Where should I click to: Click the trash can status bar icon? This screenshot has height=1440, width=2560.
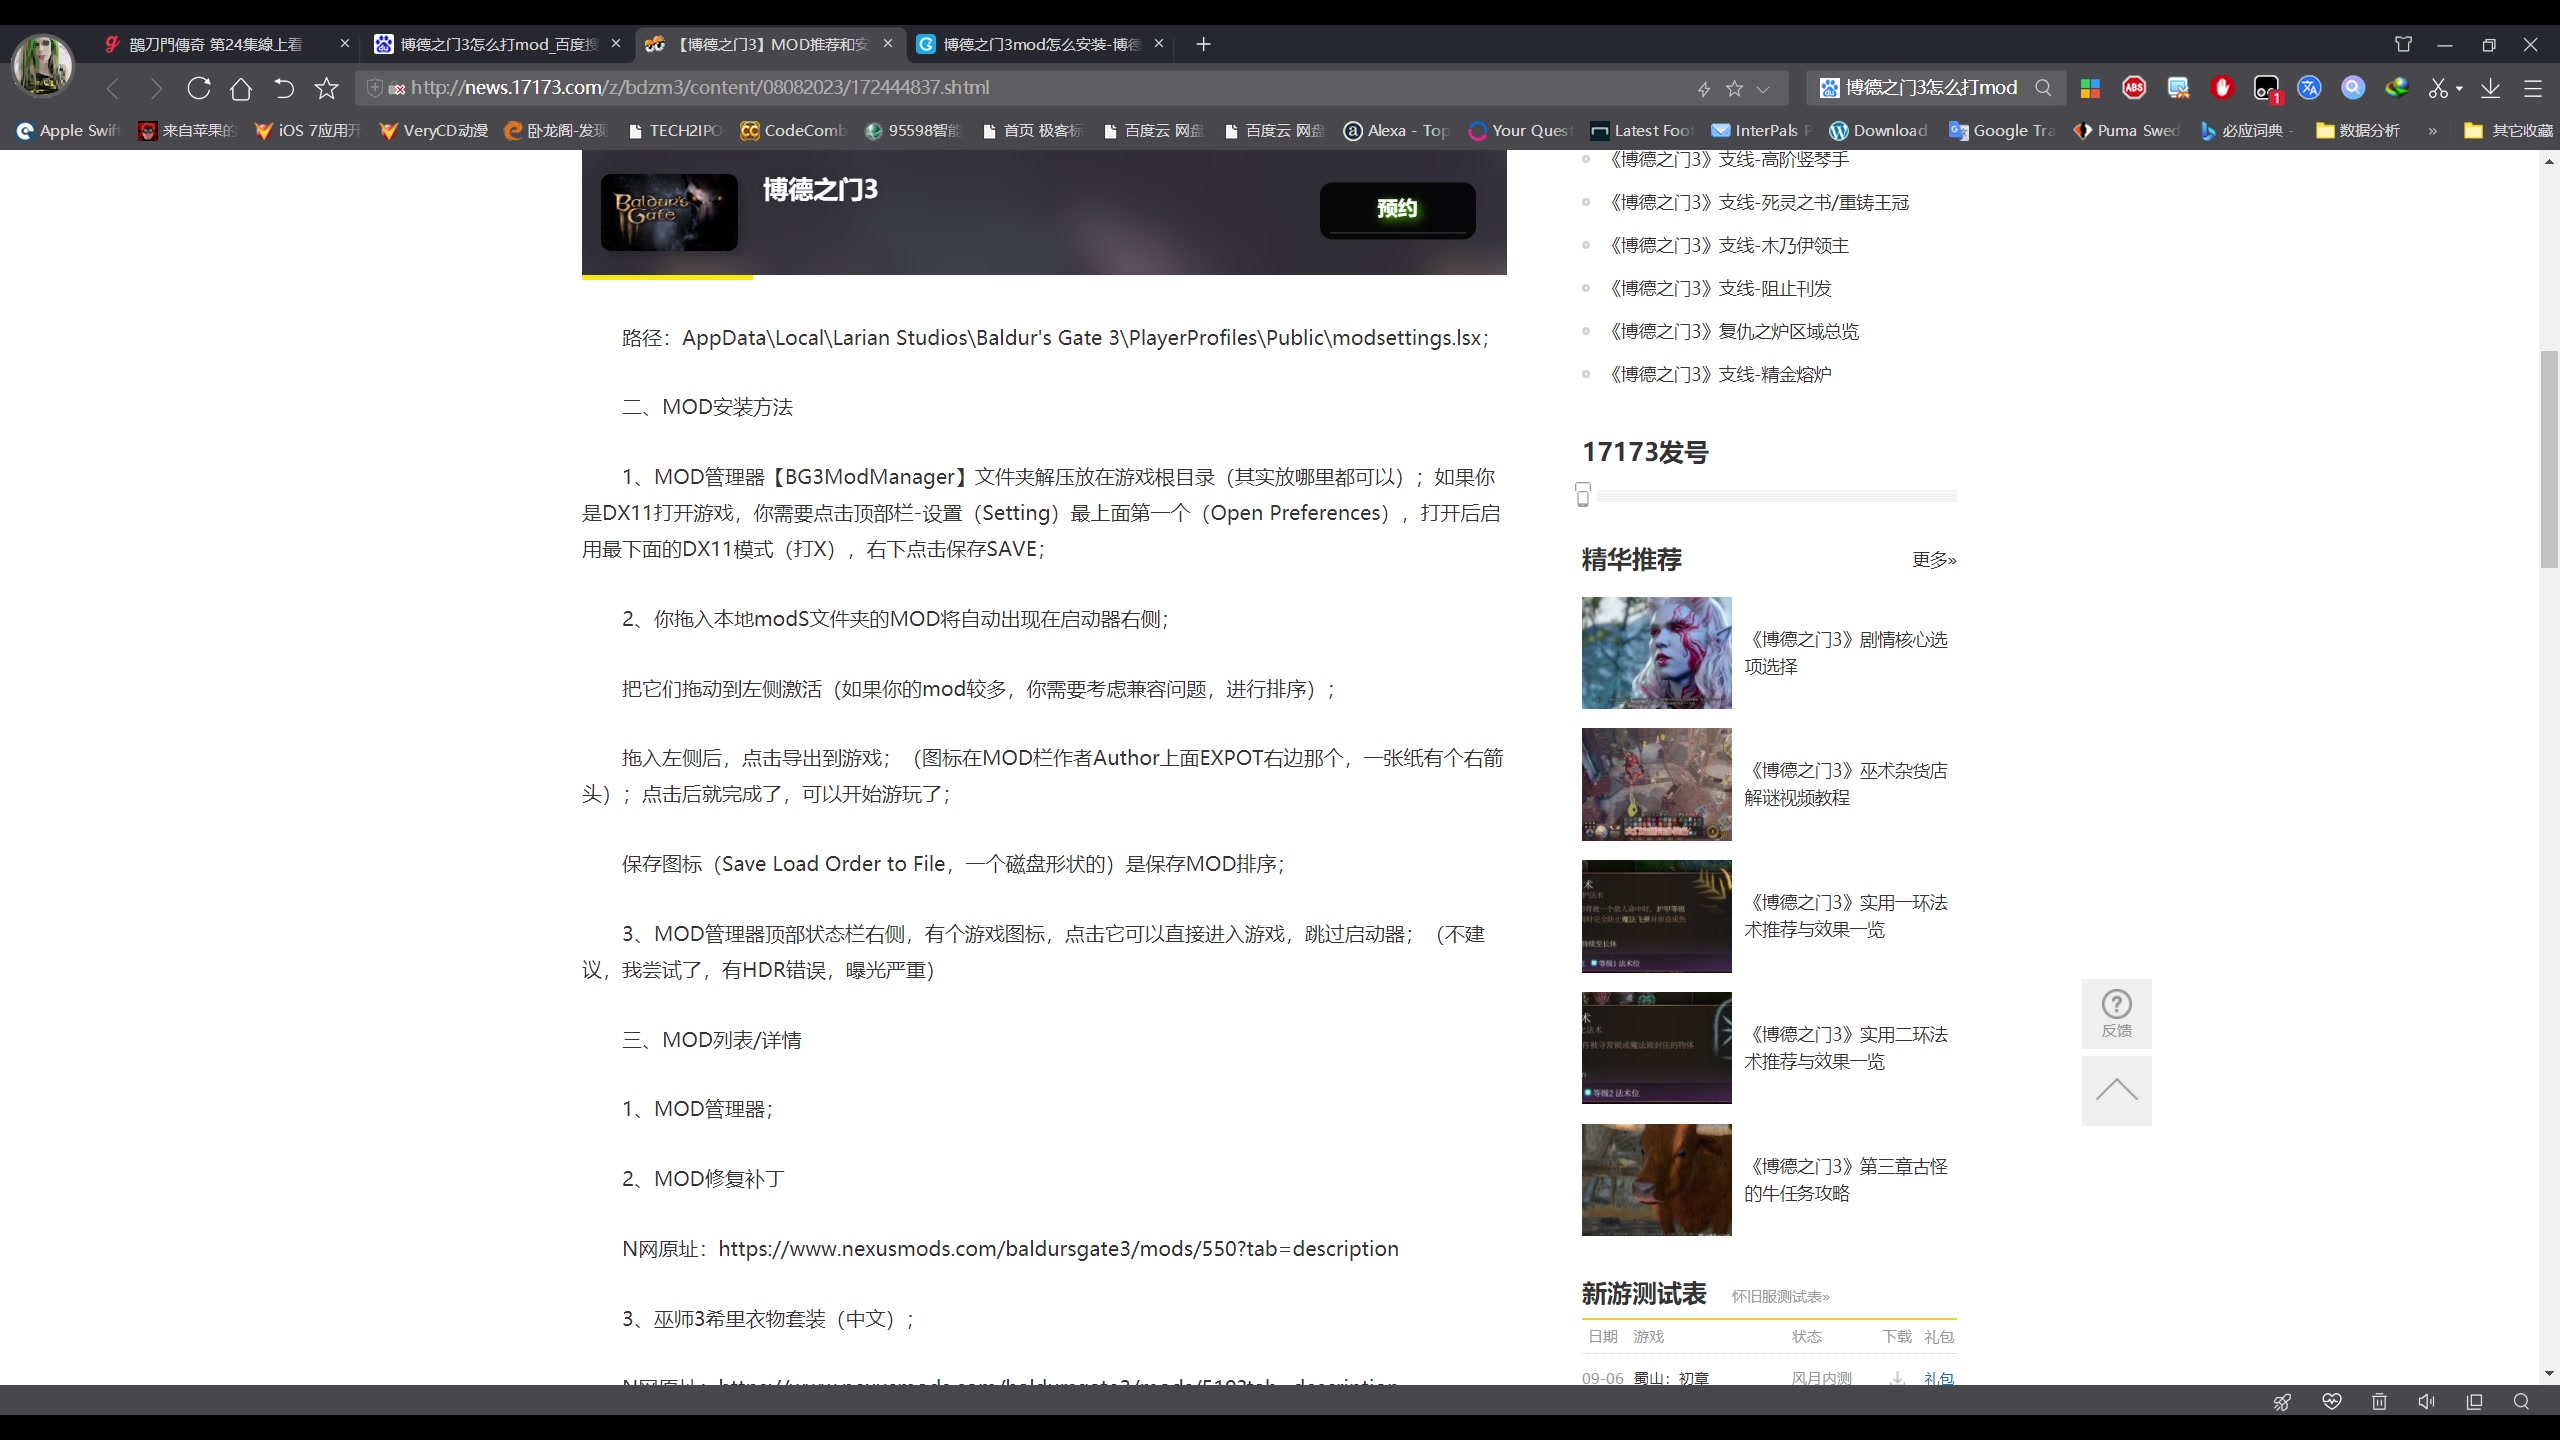click(2379, 1402)
